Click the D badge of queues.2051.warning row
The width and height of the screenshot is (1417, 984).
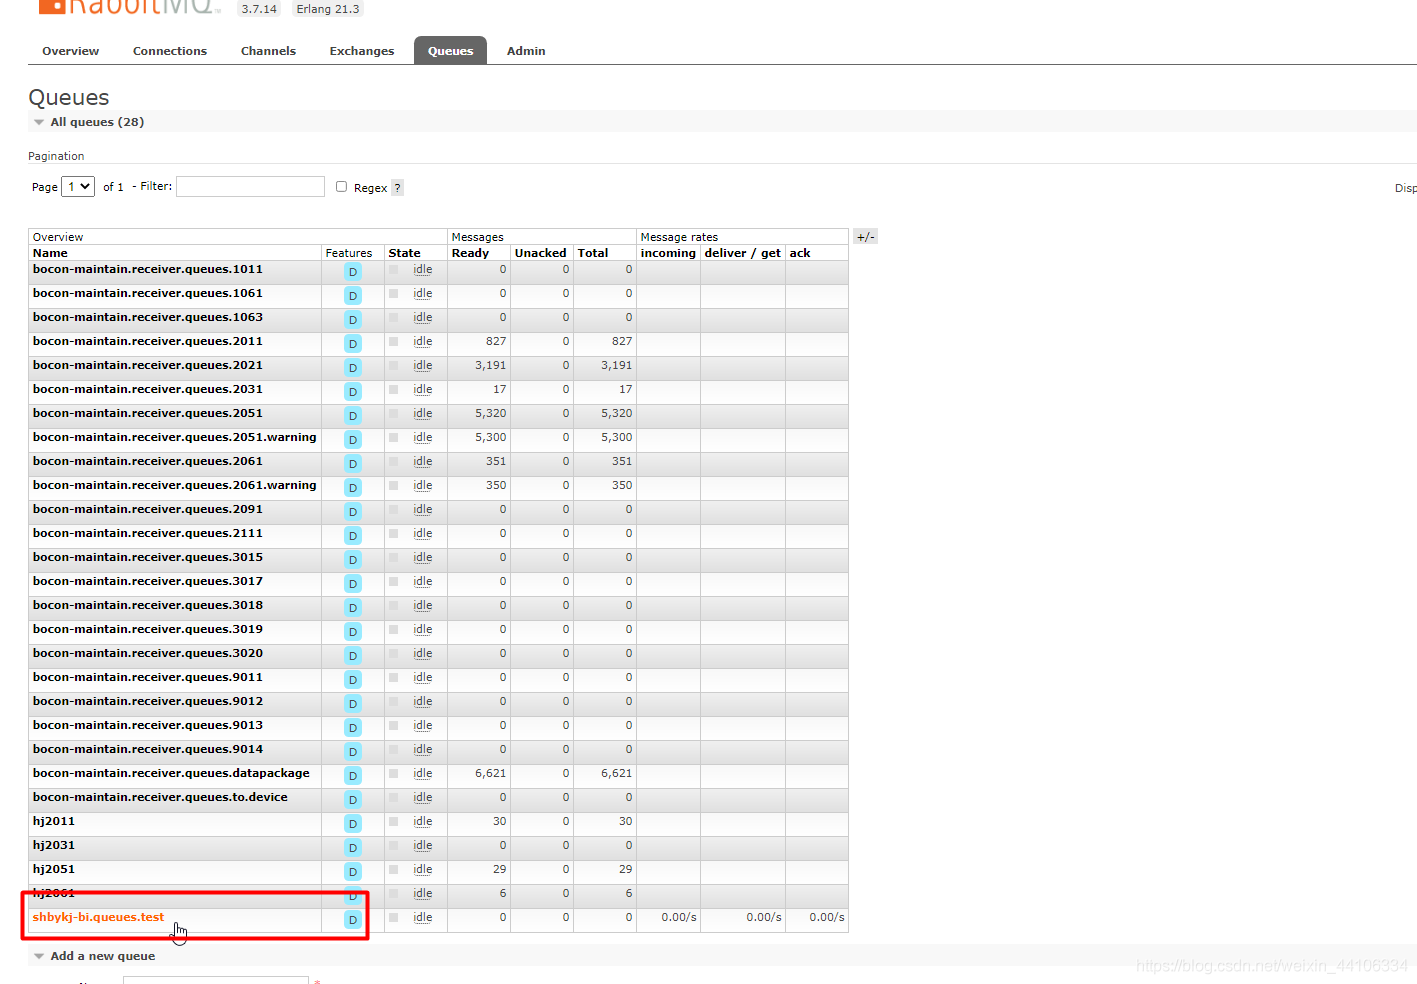pyautogui.click(x=353, y=440)
